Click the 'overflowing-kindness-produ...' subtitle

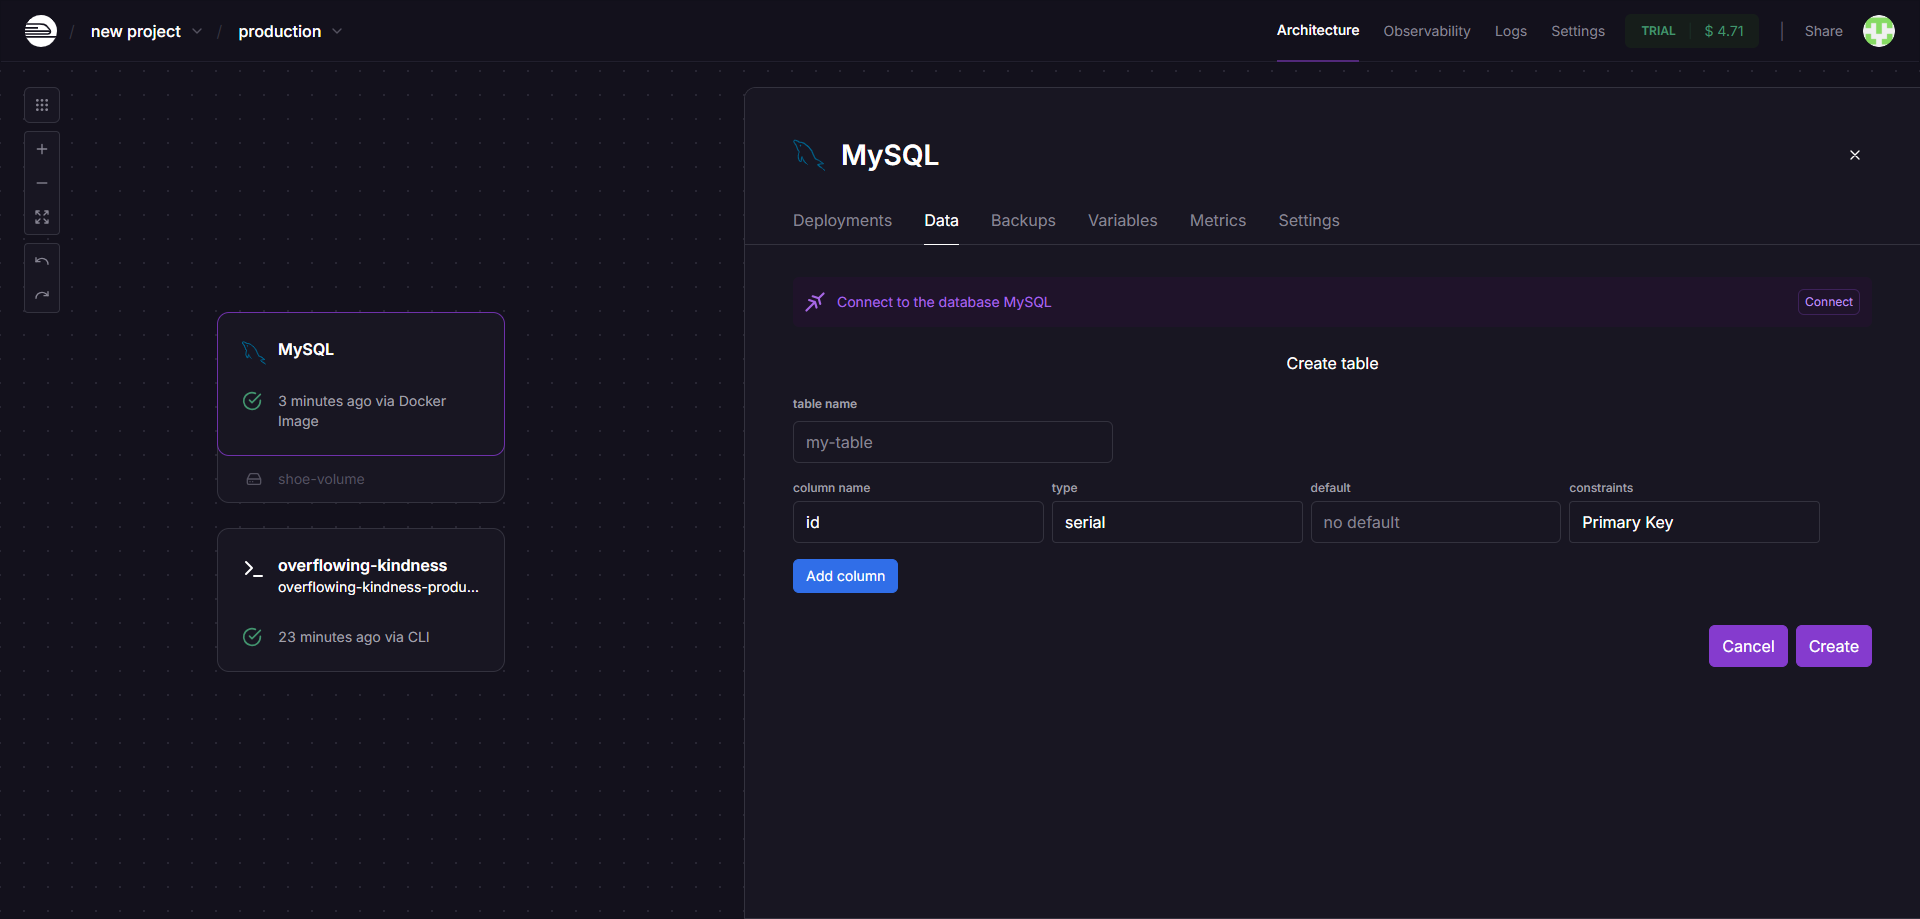[378, 587]
